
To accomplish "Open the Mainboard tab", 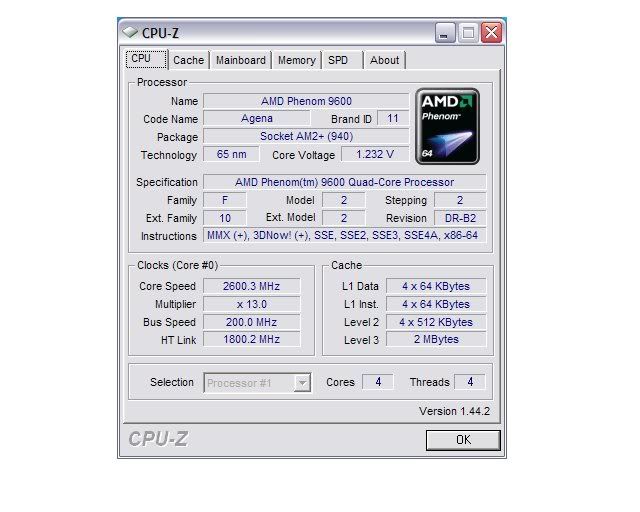I will point(241,60).
